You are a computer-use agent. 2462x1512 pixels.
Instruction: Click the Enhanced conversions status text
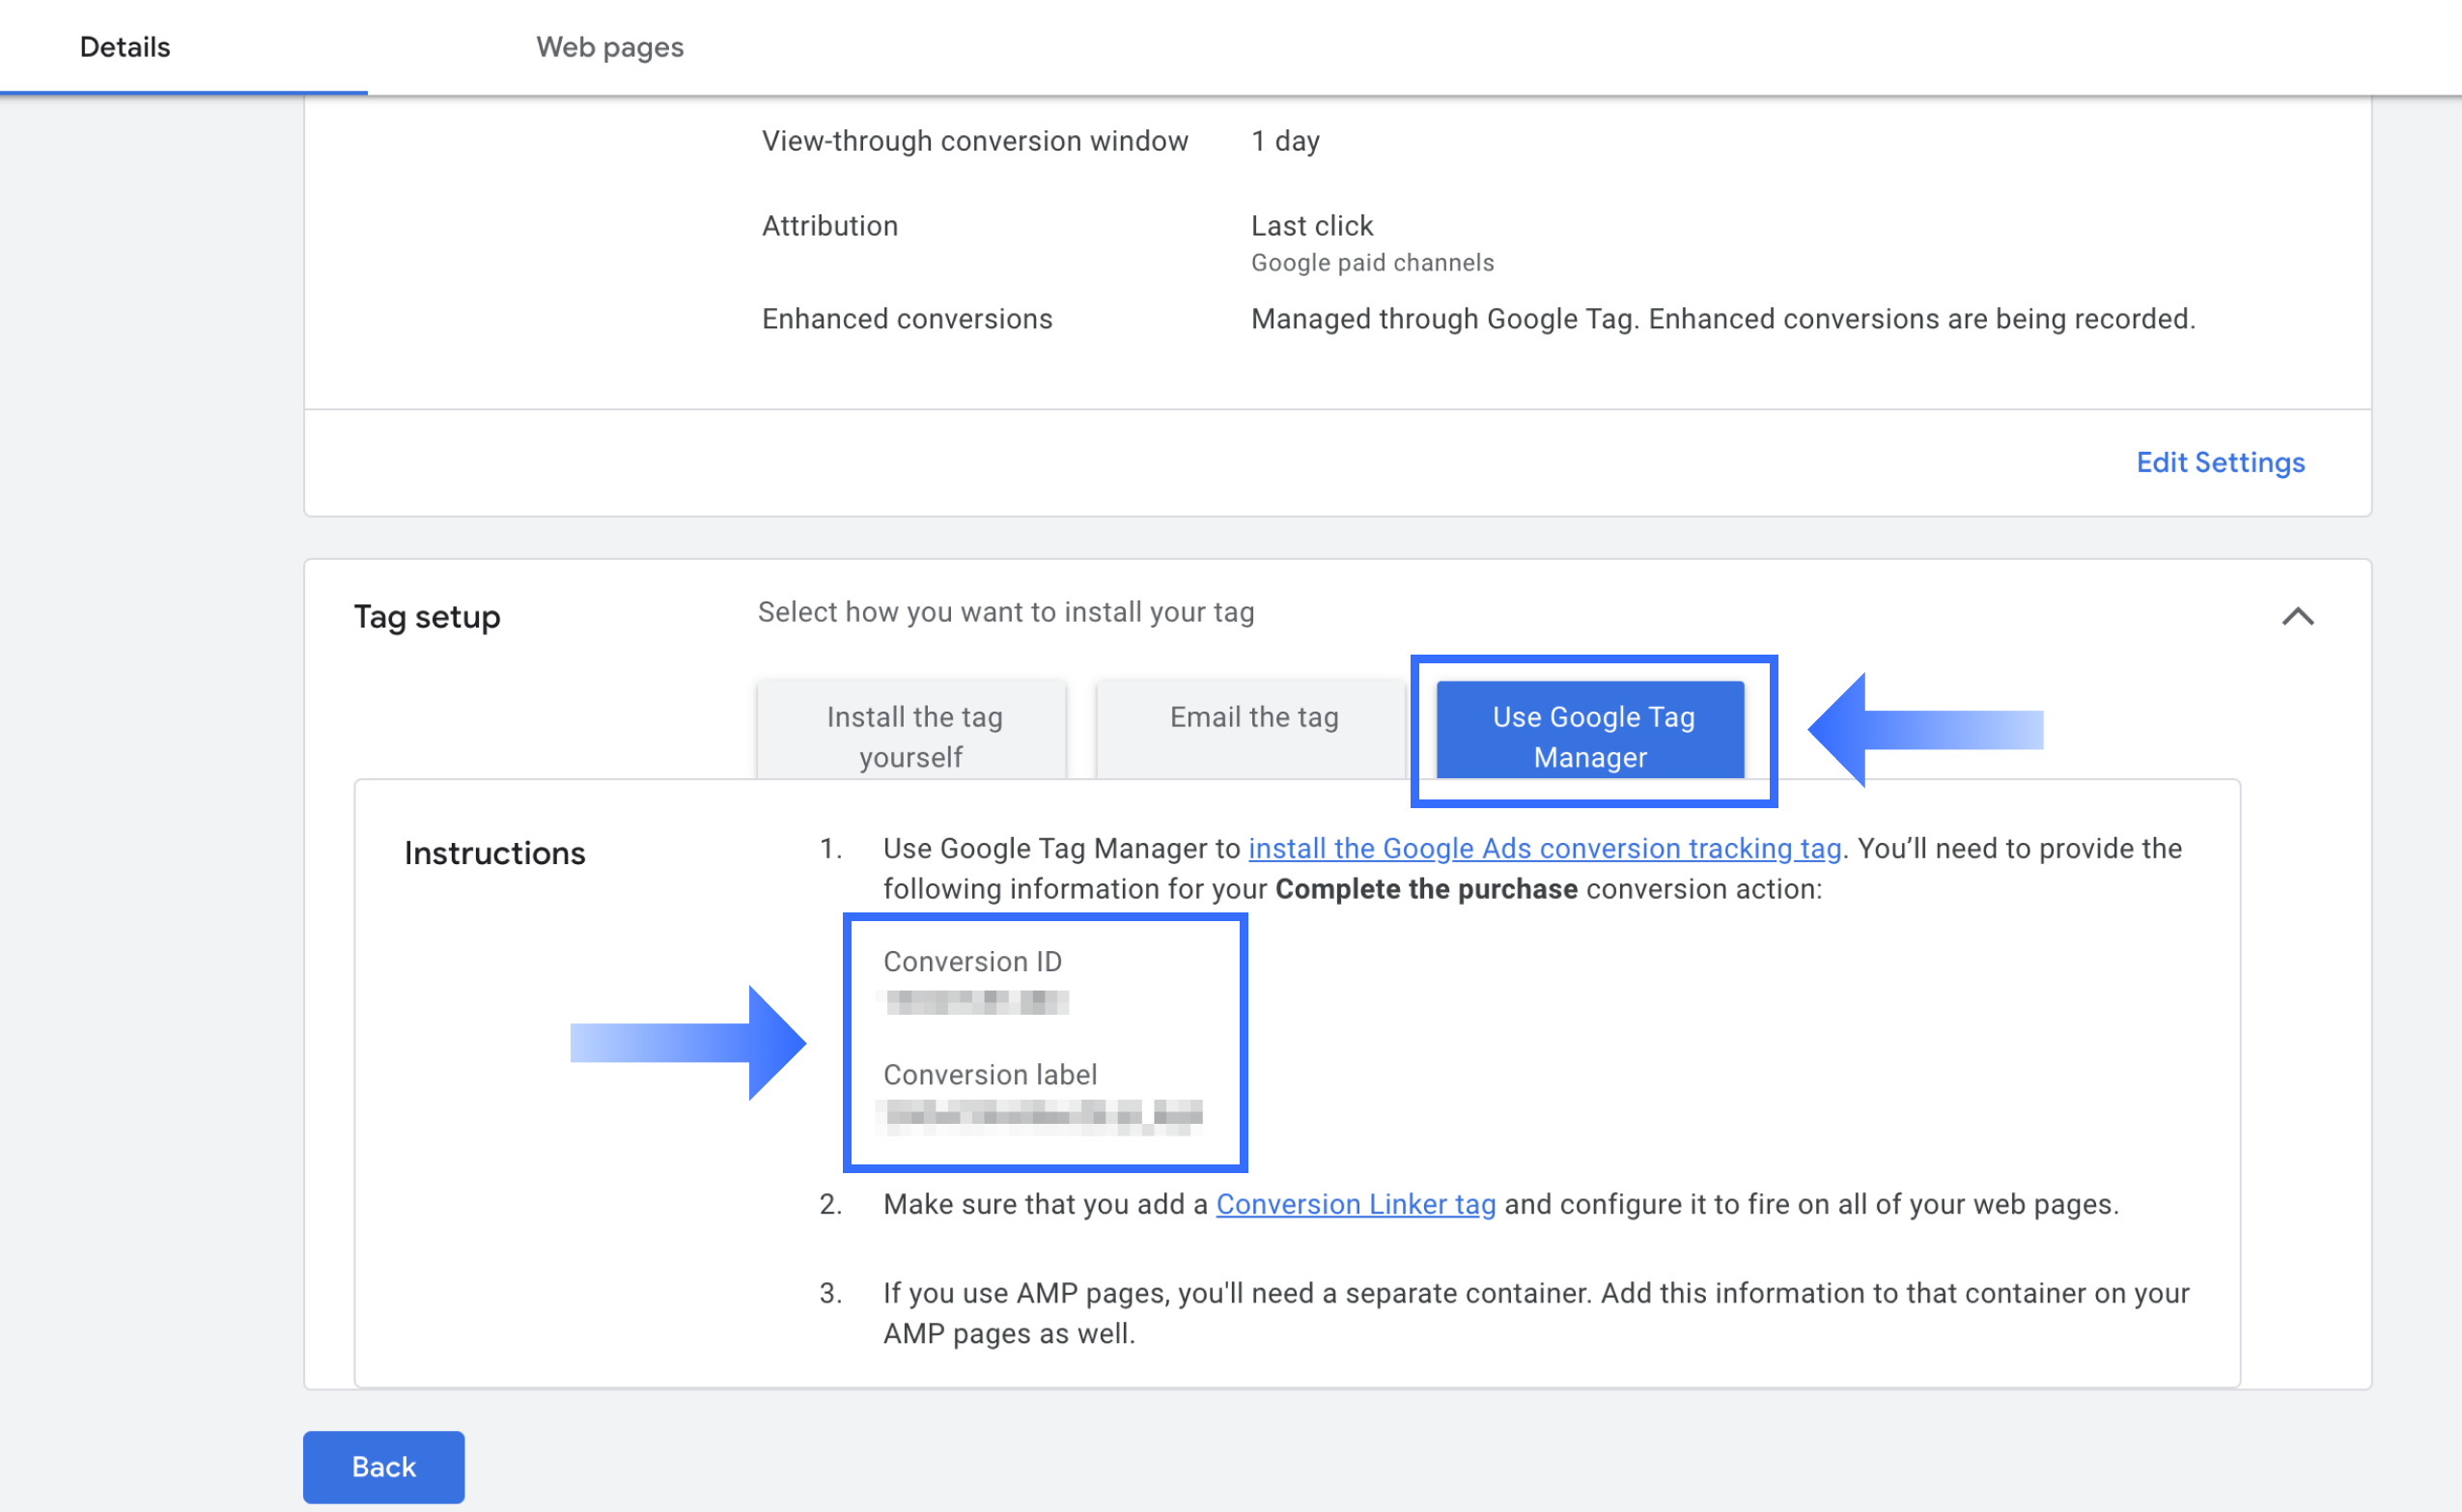(1722, 319)
